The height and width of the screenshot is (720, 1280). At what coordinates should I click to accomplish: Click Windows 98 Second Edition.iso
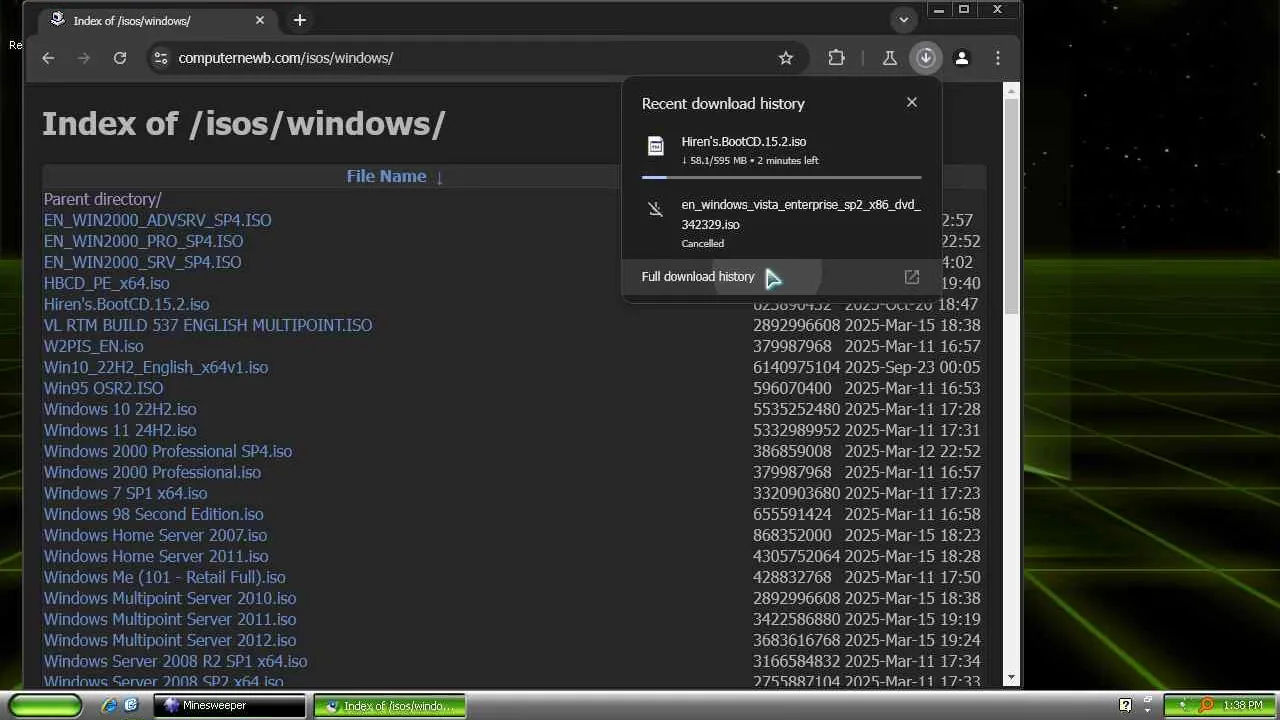point(154,514)
